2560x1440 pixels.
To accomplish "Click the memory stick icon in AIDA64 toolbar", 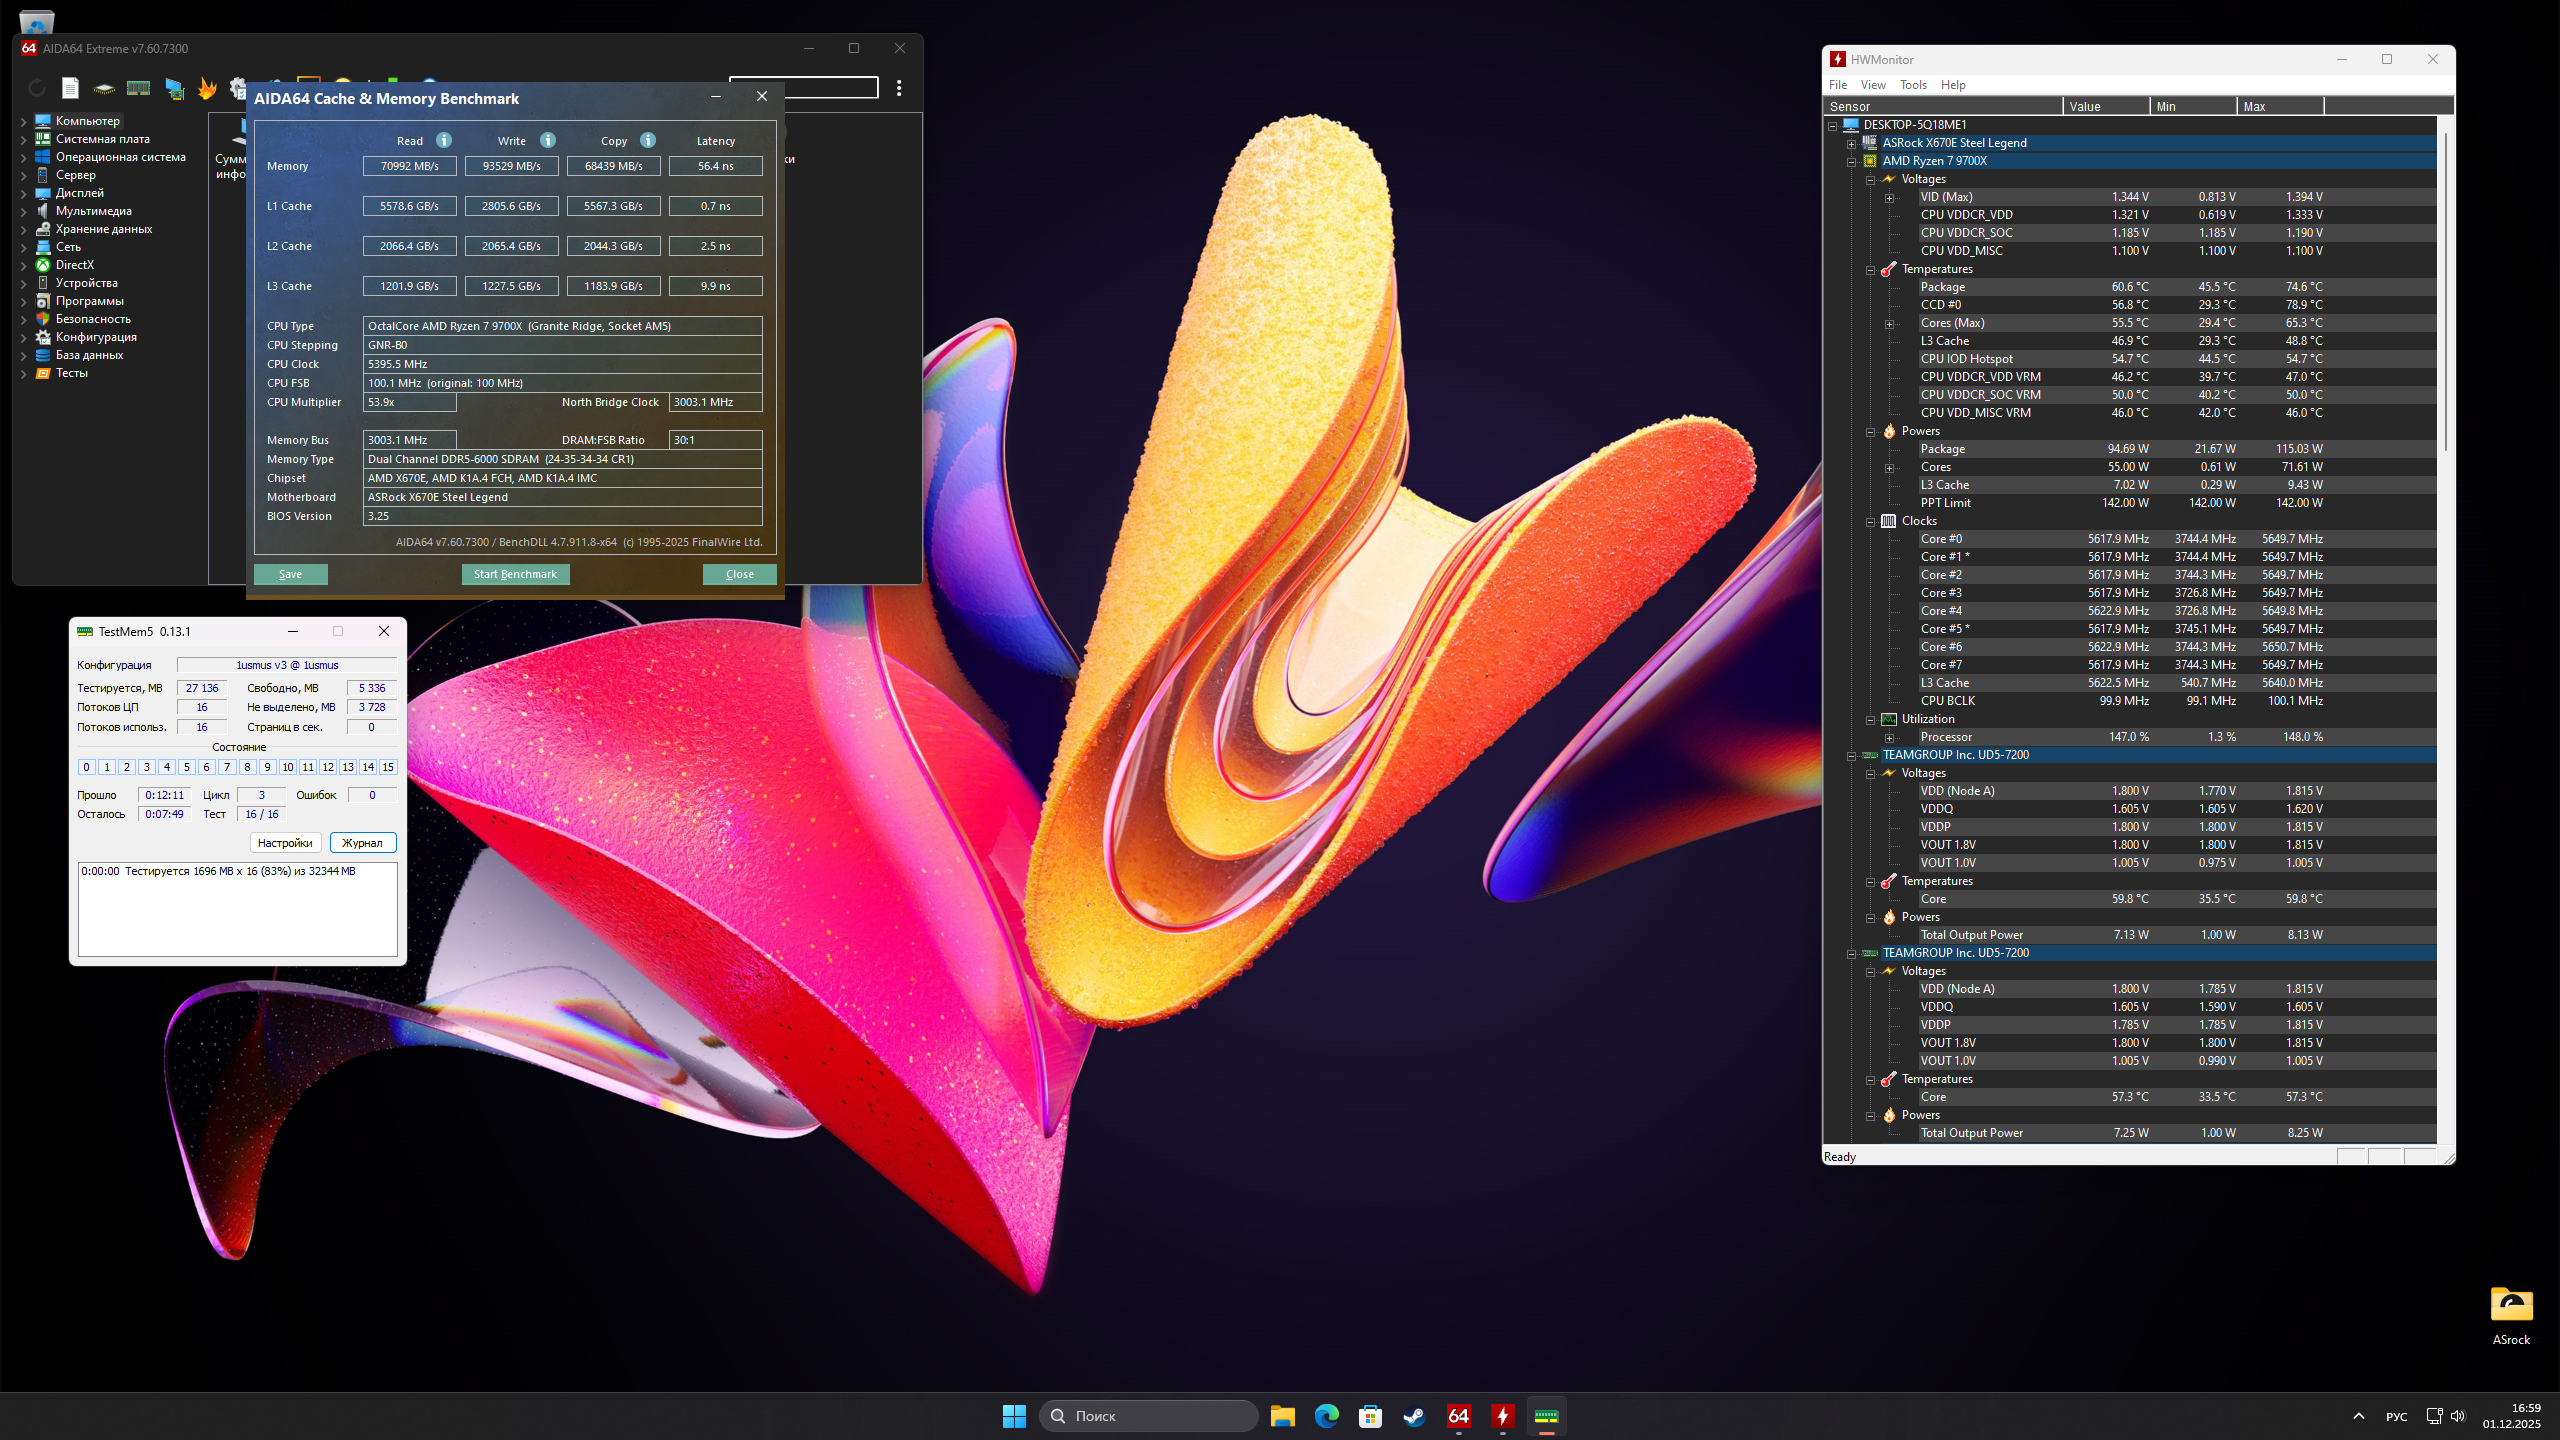I will coord(138,88).
